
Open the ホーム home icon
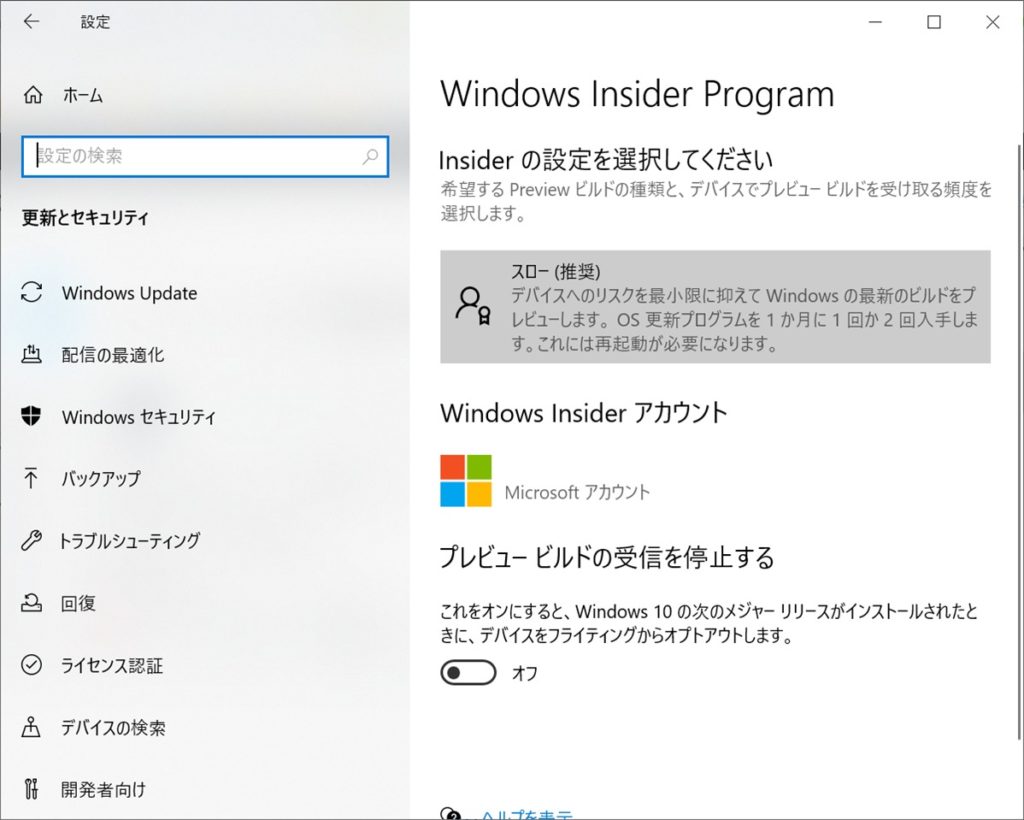pos(33,95)
